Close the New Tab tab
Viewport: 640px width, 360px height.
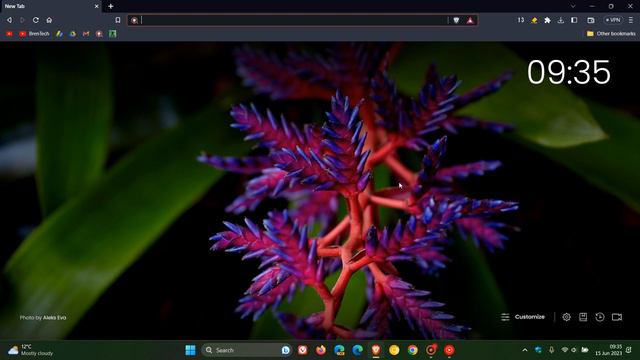[96, 6]
